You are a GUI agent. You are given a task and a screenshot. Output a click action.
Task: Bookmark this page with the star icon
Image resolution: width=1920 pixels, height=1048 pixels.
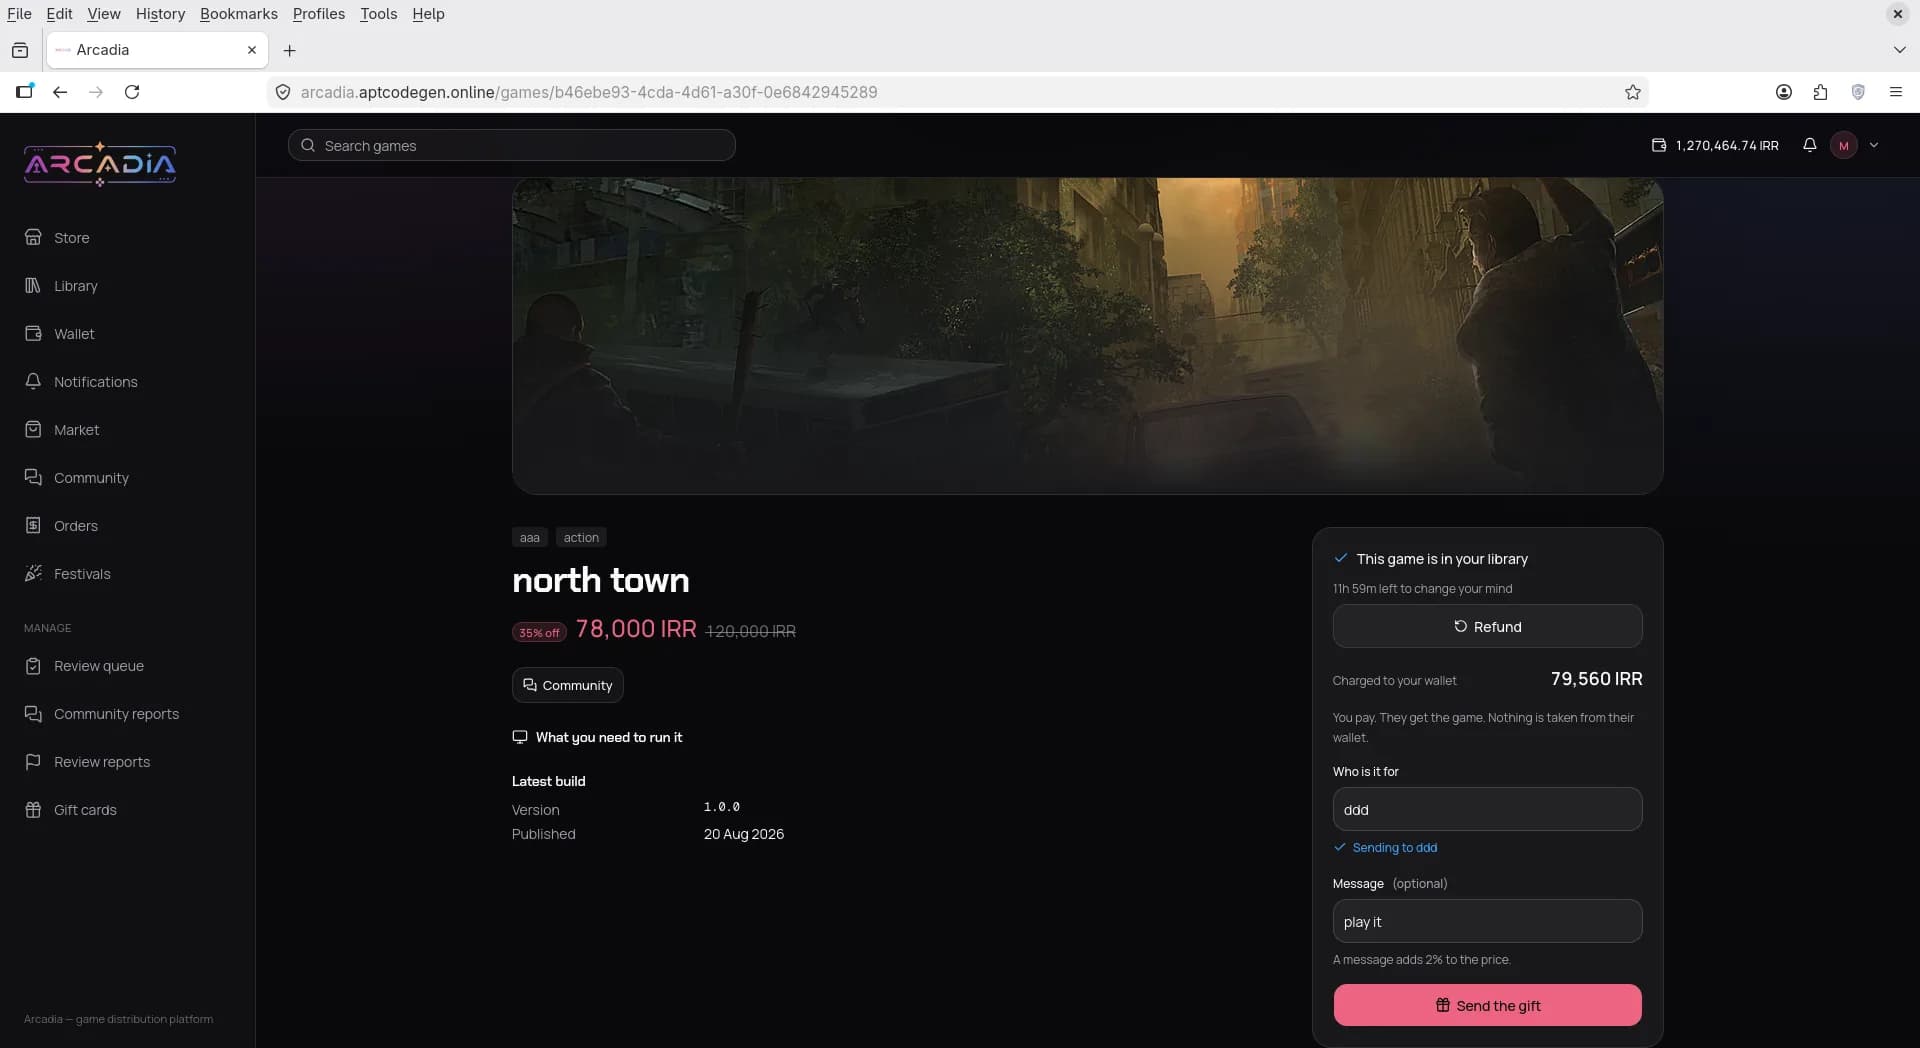(1633, 92)
